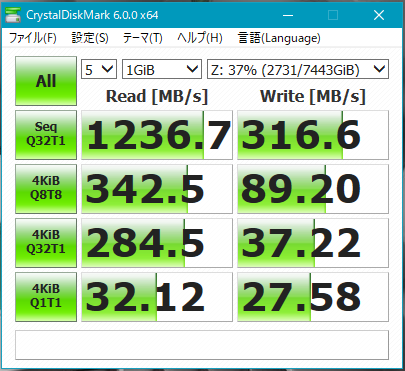
Task: Start the 4KiB Q8T8 test
Action: pyautogui.click(x=46, y=189)
